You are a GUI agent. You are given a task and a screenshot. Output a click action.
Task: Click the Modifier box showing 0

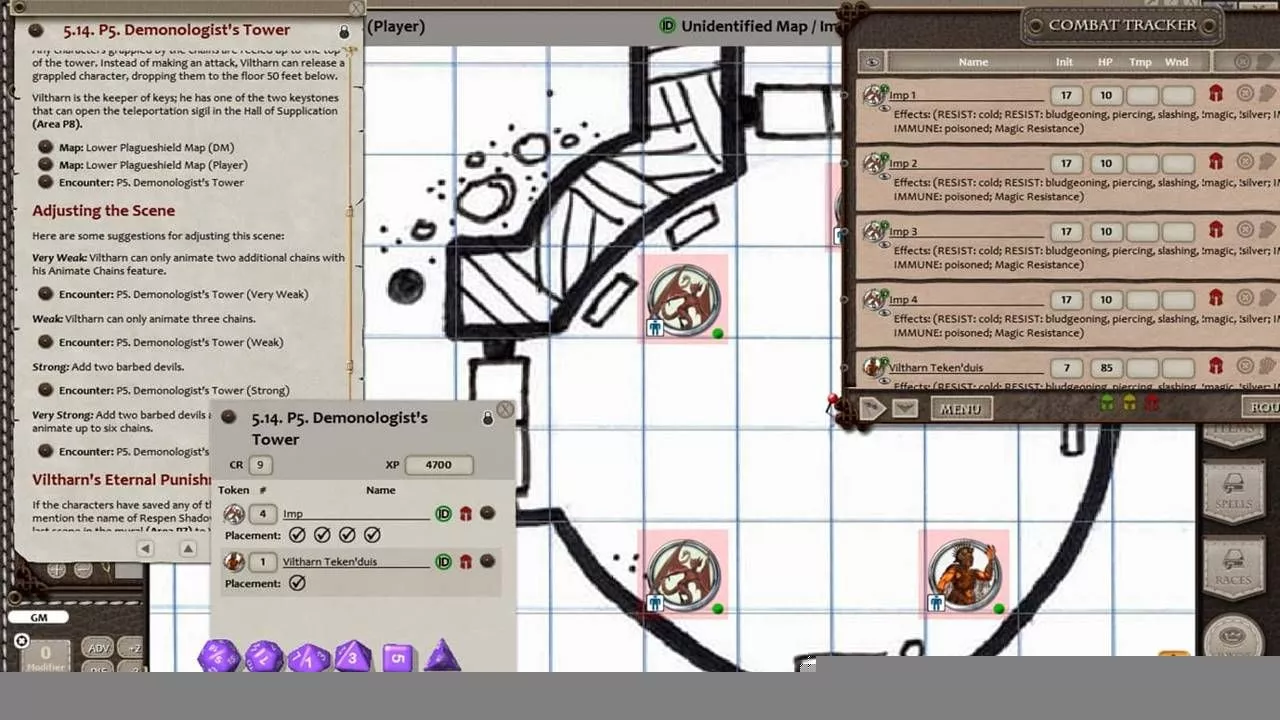(45, 656)
